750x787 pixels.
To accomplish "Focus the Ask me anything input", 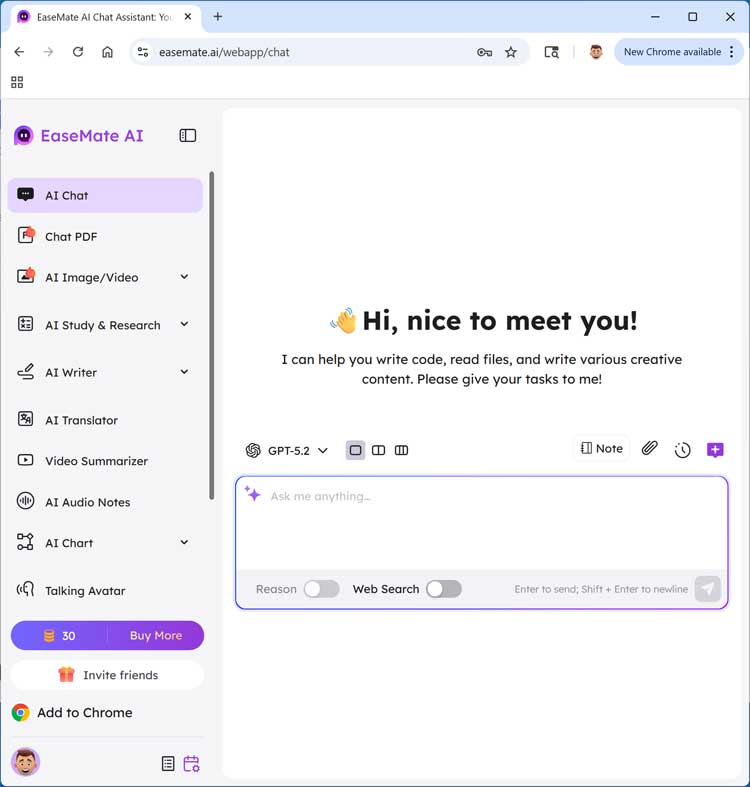I will [482, 522].
